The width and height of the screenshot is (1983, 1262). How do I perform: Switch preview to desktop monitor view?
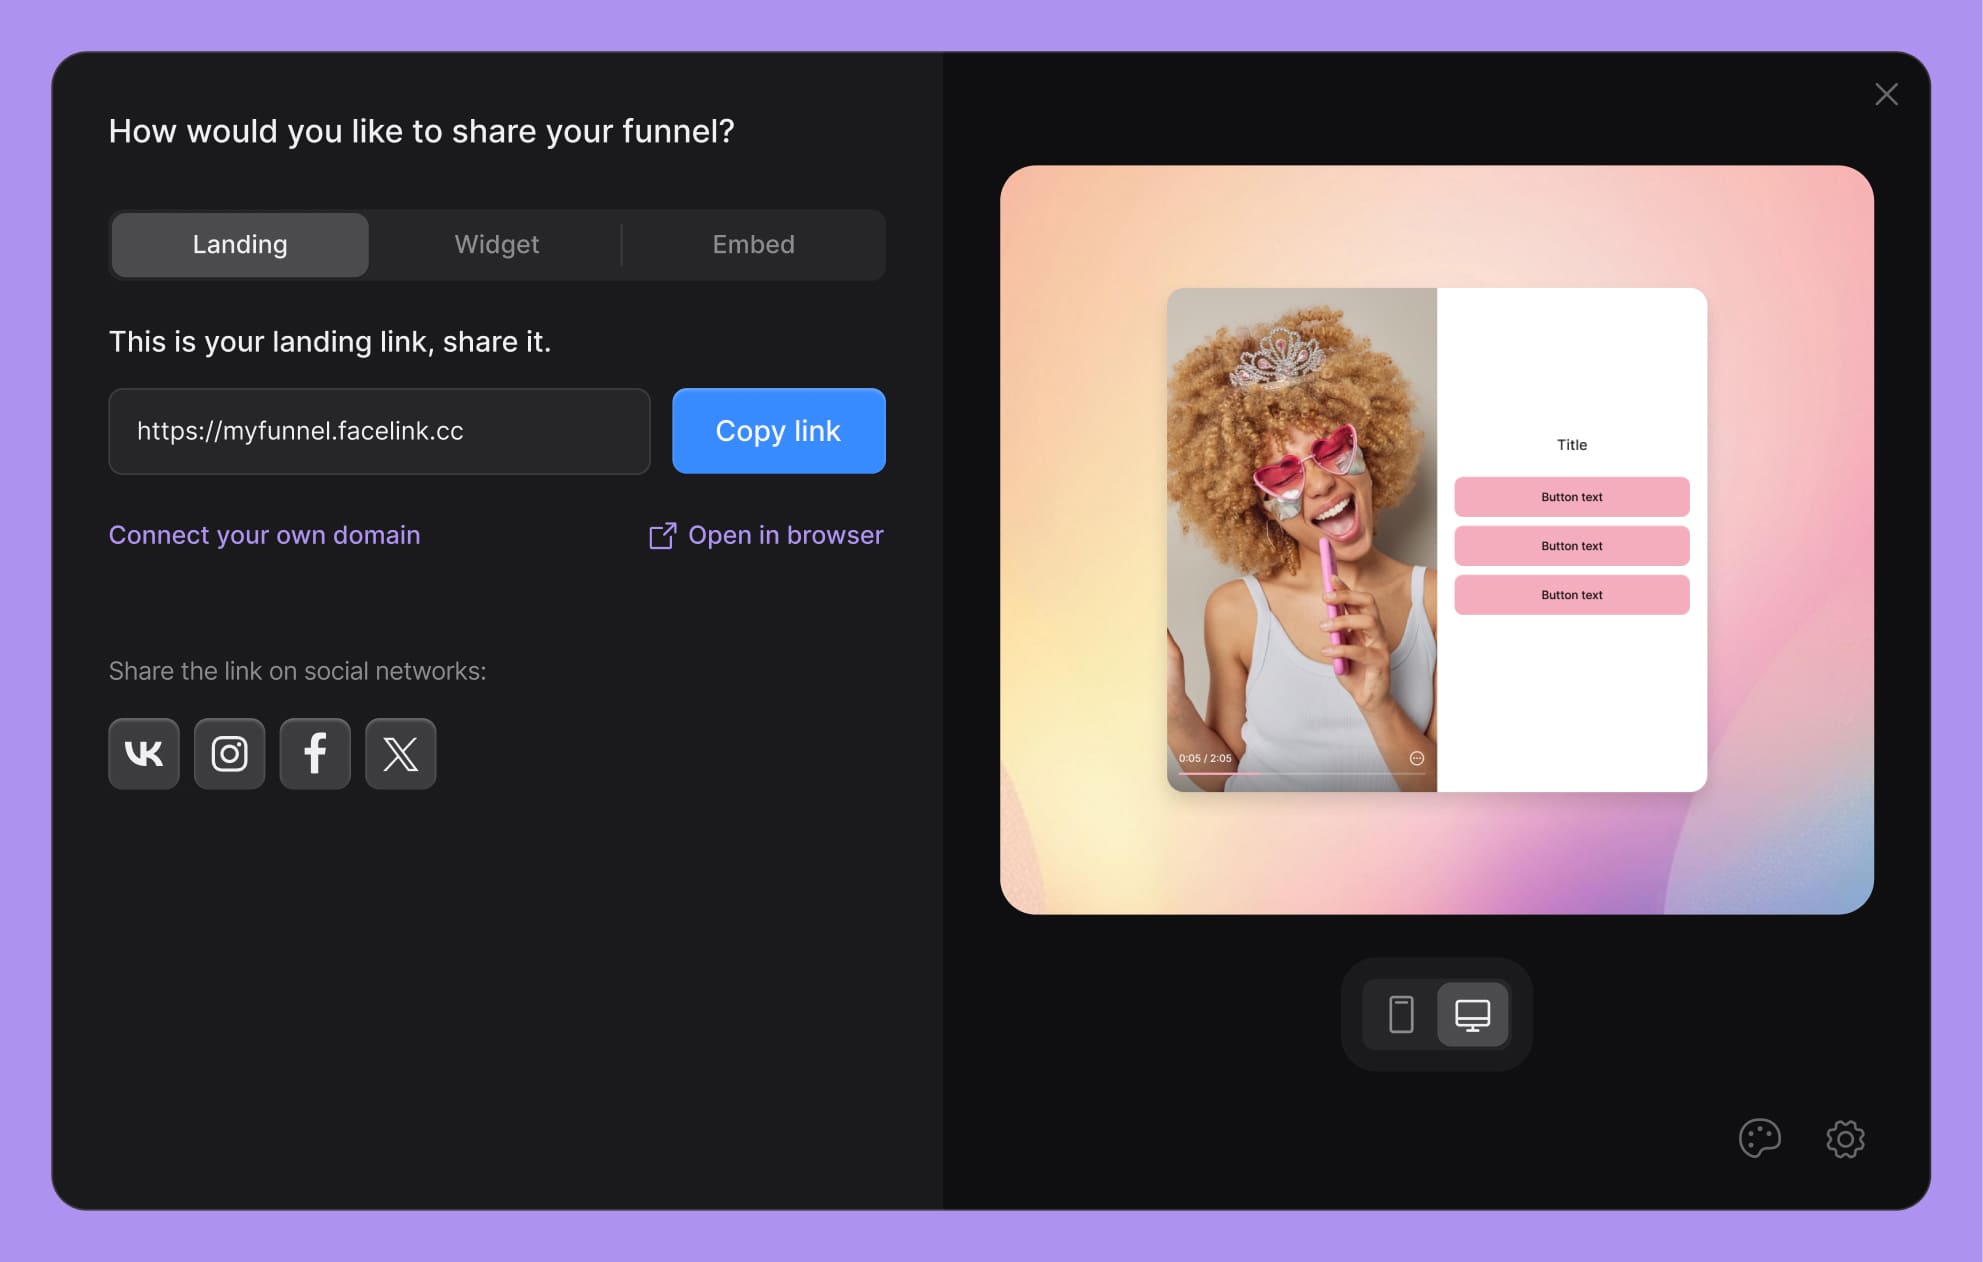pyautogui.click(x=1472, y=1014)
